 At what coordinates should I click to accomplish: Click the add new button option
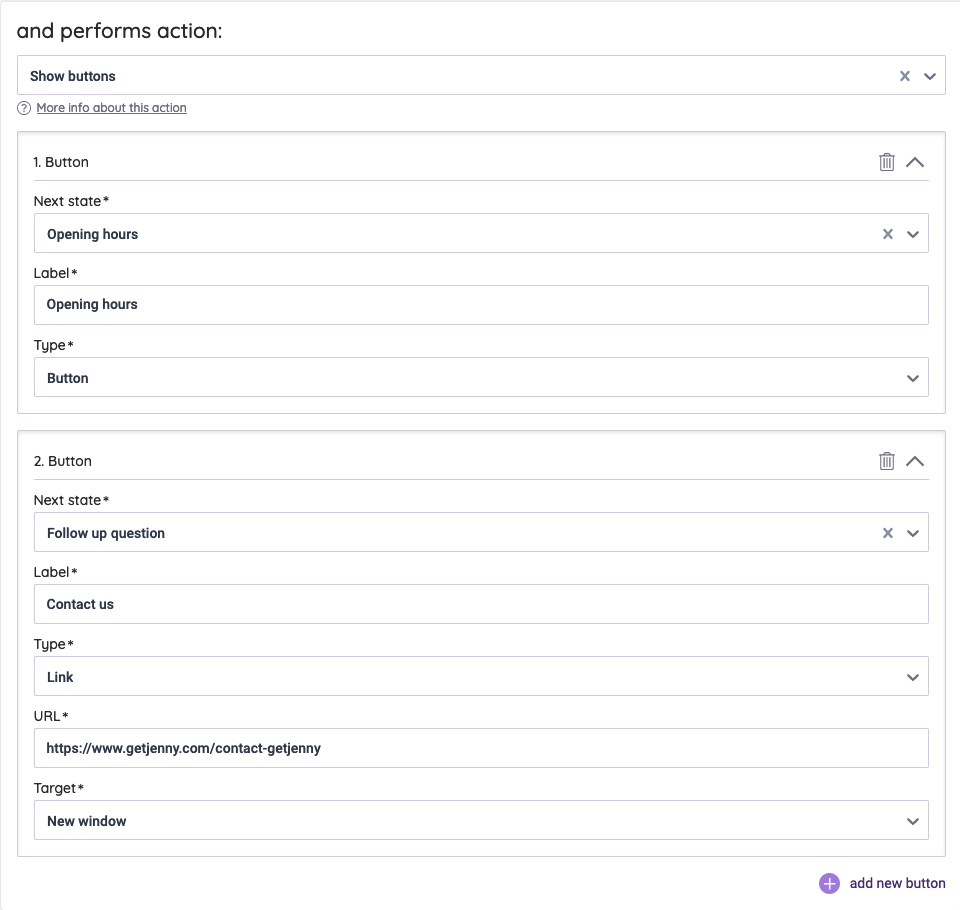coord(896,883)
